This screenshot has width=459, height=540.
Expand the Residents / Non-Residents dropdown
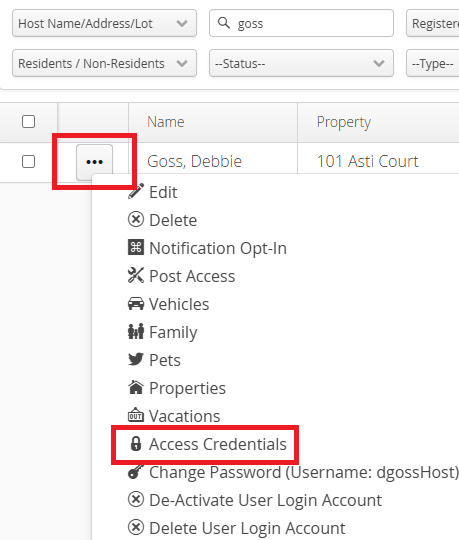click(104, 63)
